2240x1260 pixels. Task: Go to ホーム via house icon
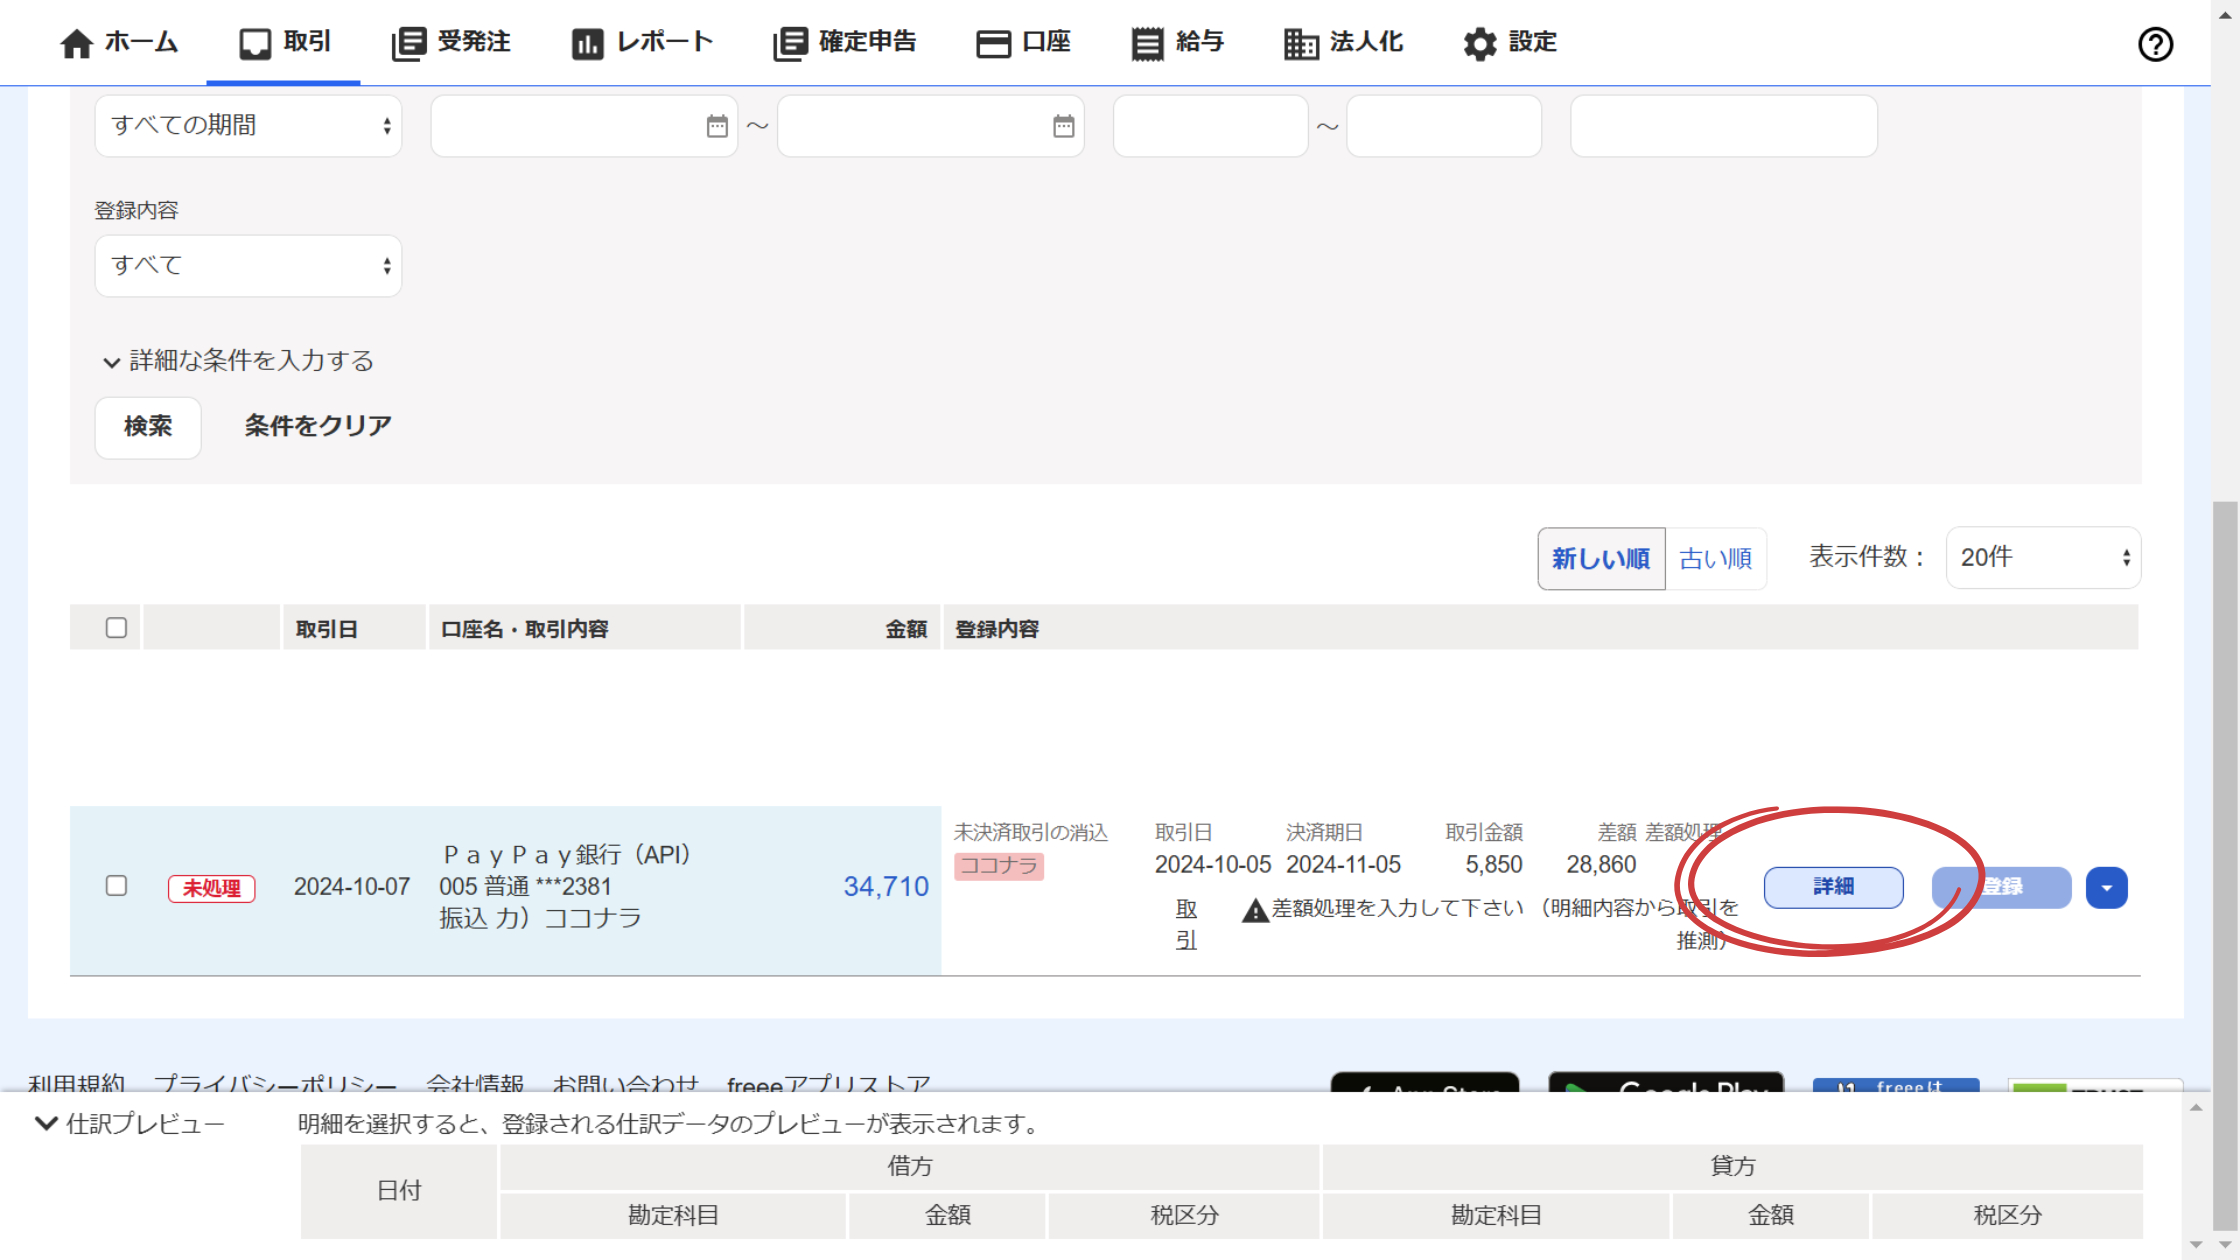click(76, 43)
